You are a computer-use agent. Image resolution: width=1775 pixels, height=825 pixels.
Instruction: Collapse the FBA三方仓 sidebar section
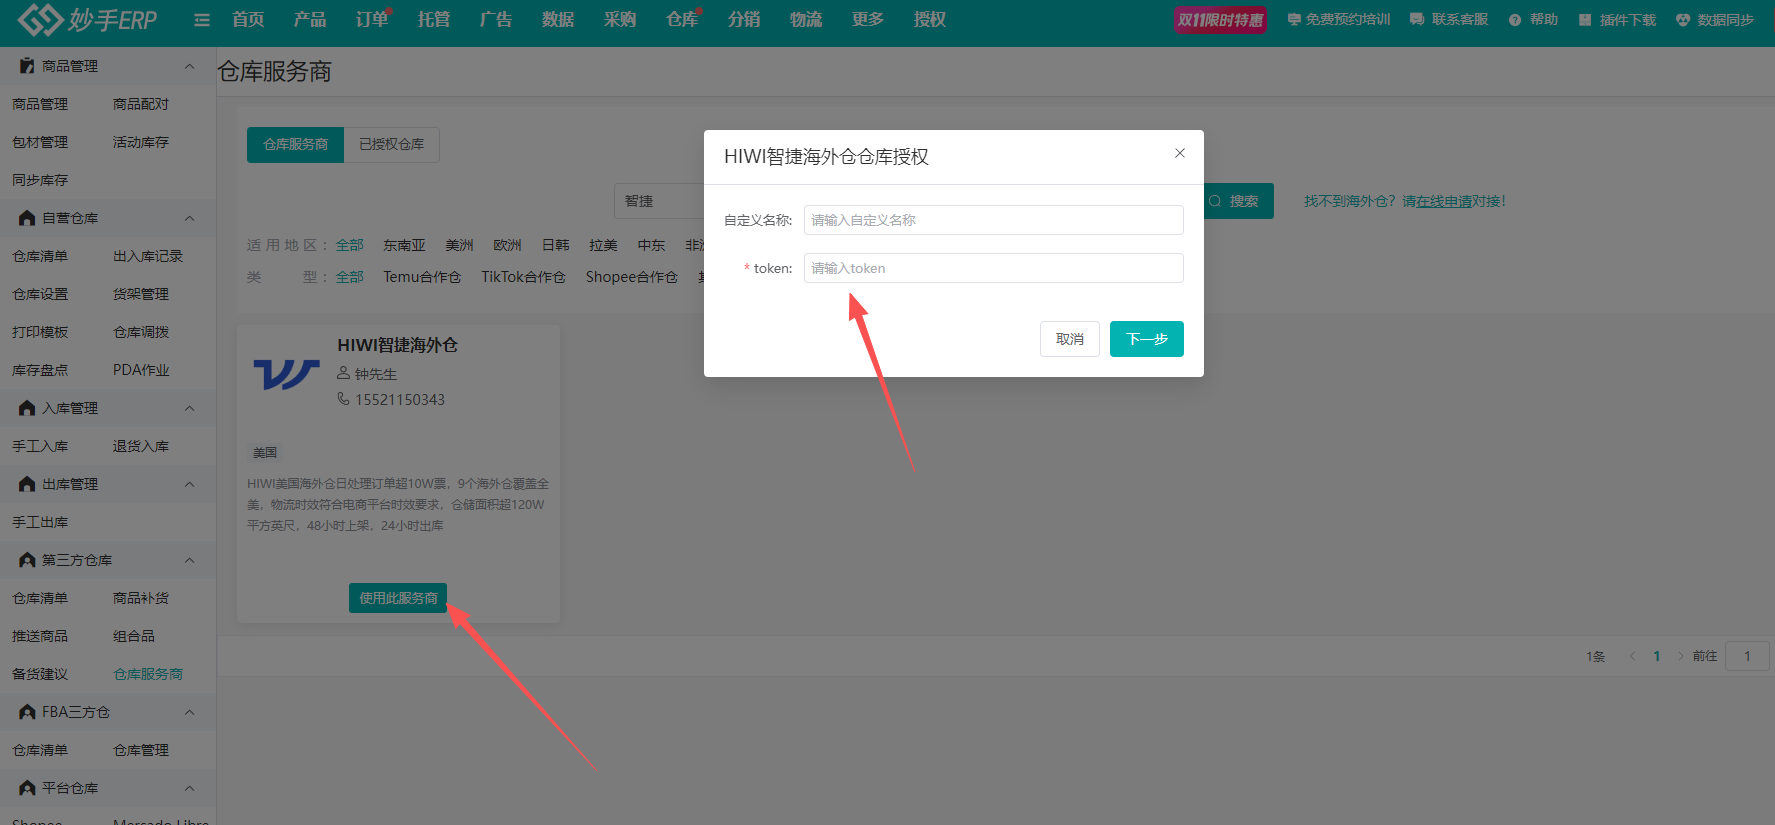tap(189, 712)
